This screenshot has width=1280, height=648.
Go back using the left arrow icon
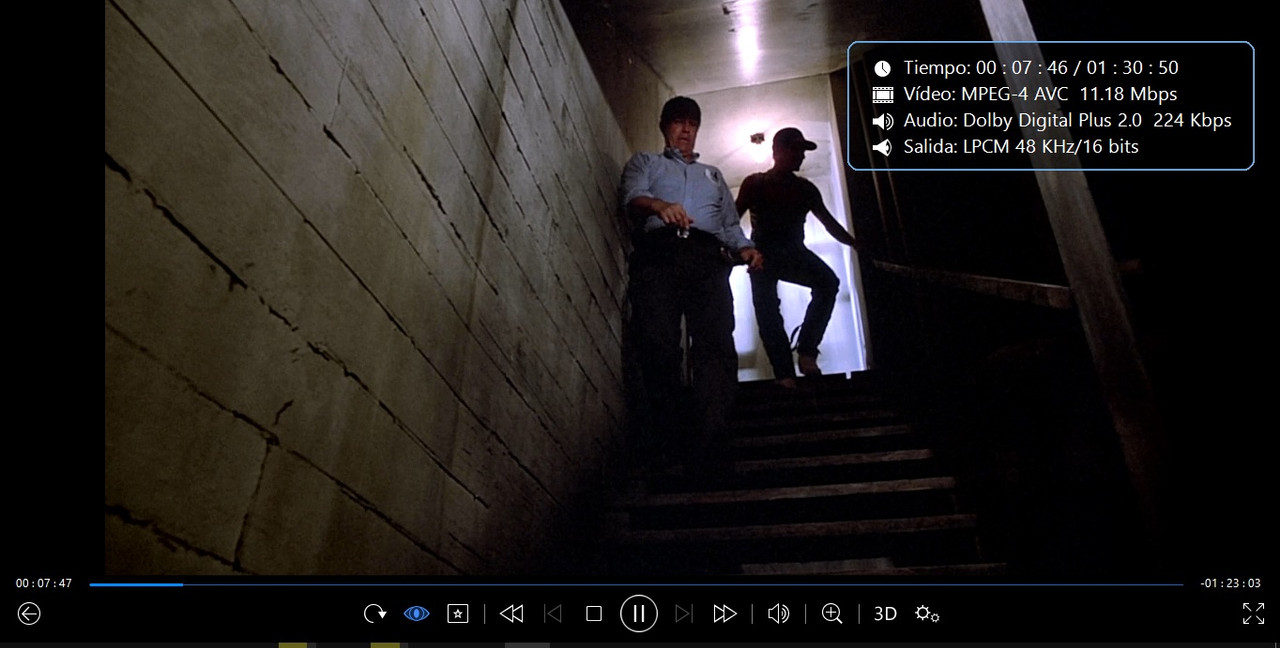(29, 613)
